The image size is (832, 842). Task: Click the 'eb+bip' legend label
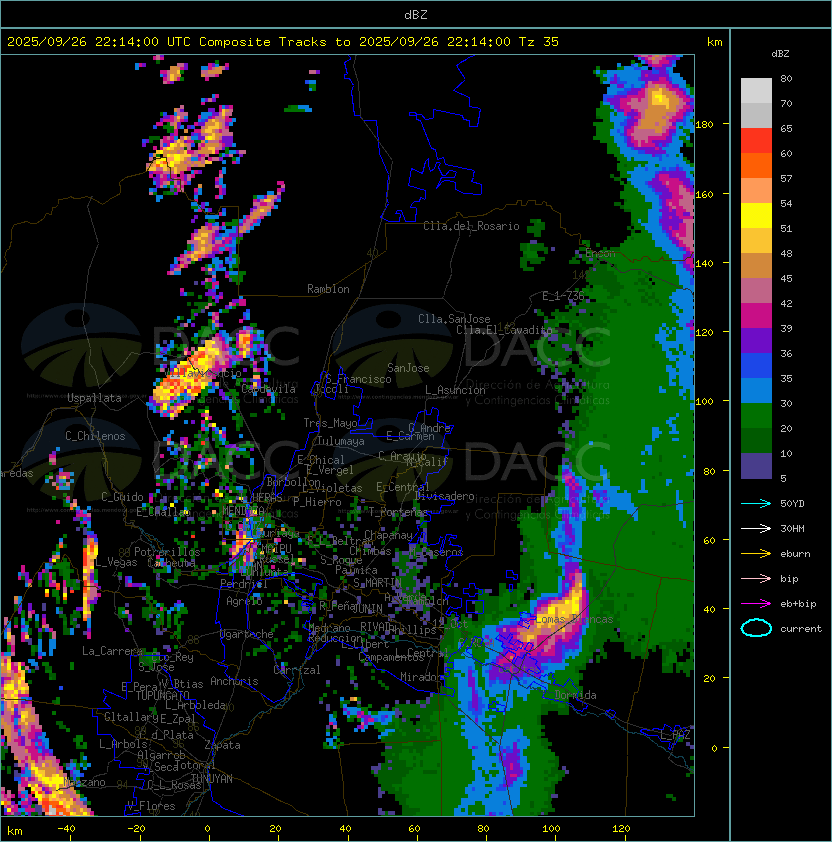tap(798, 604)
